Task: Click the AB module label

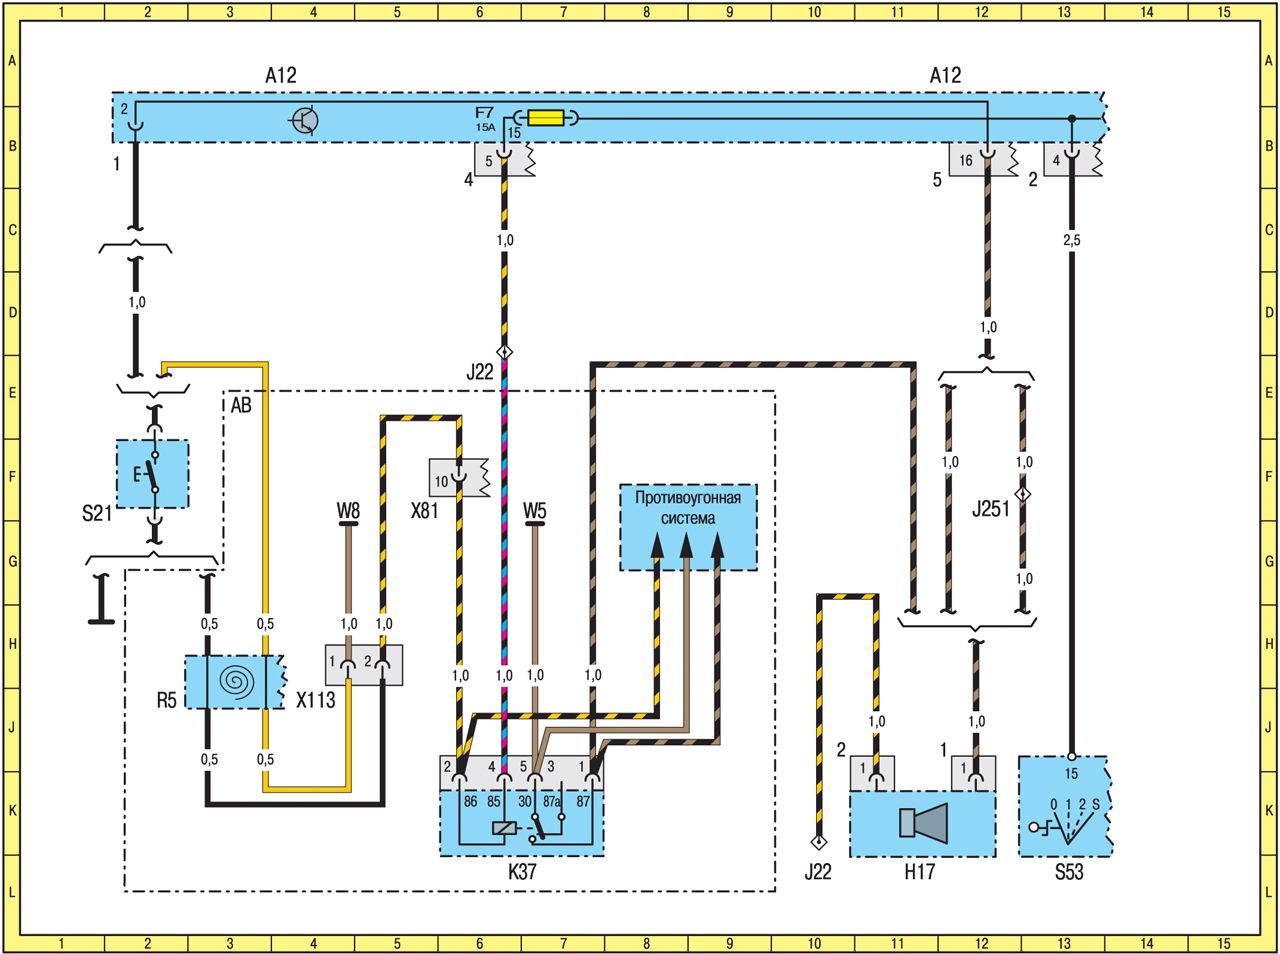Action: coord(241,405)
